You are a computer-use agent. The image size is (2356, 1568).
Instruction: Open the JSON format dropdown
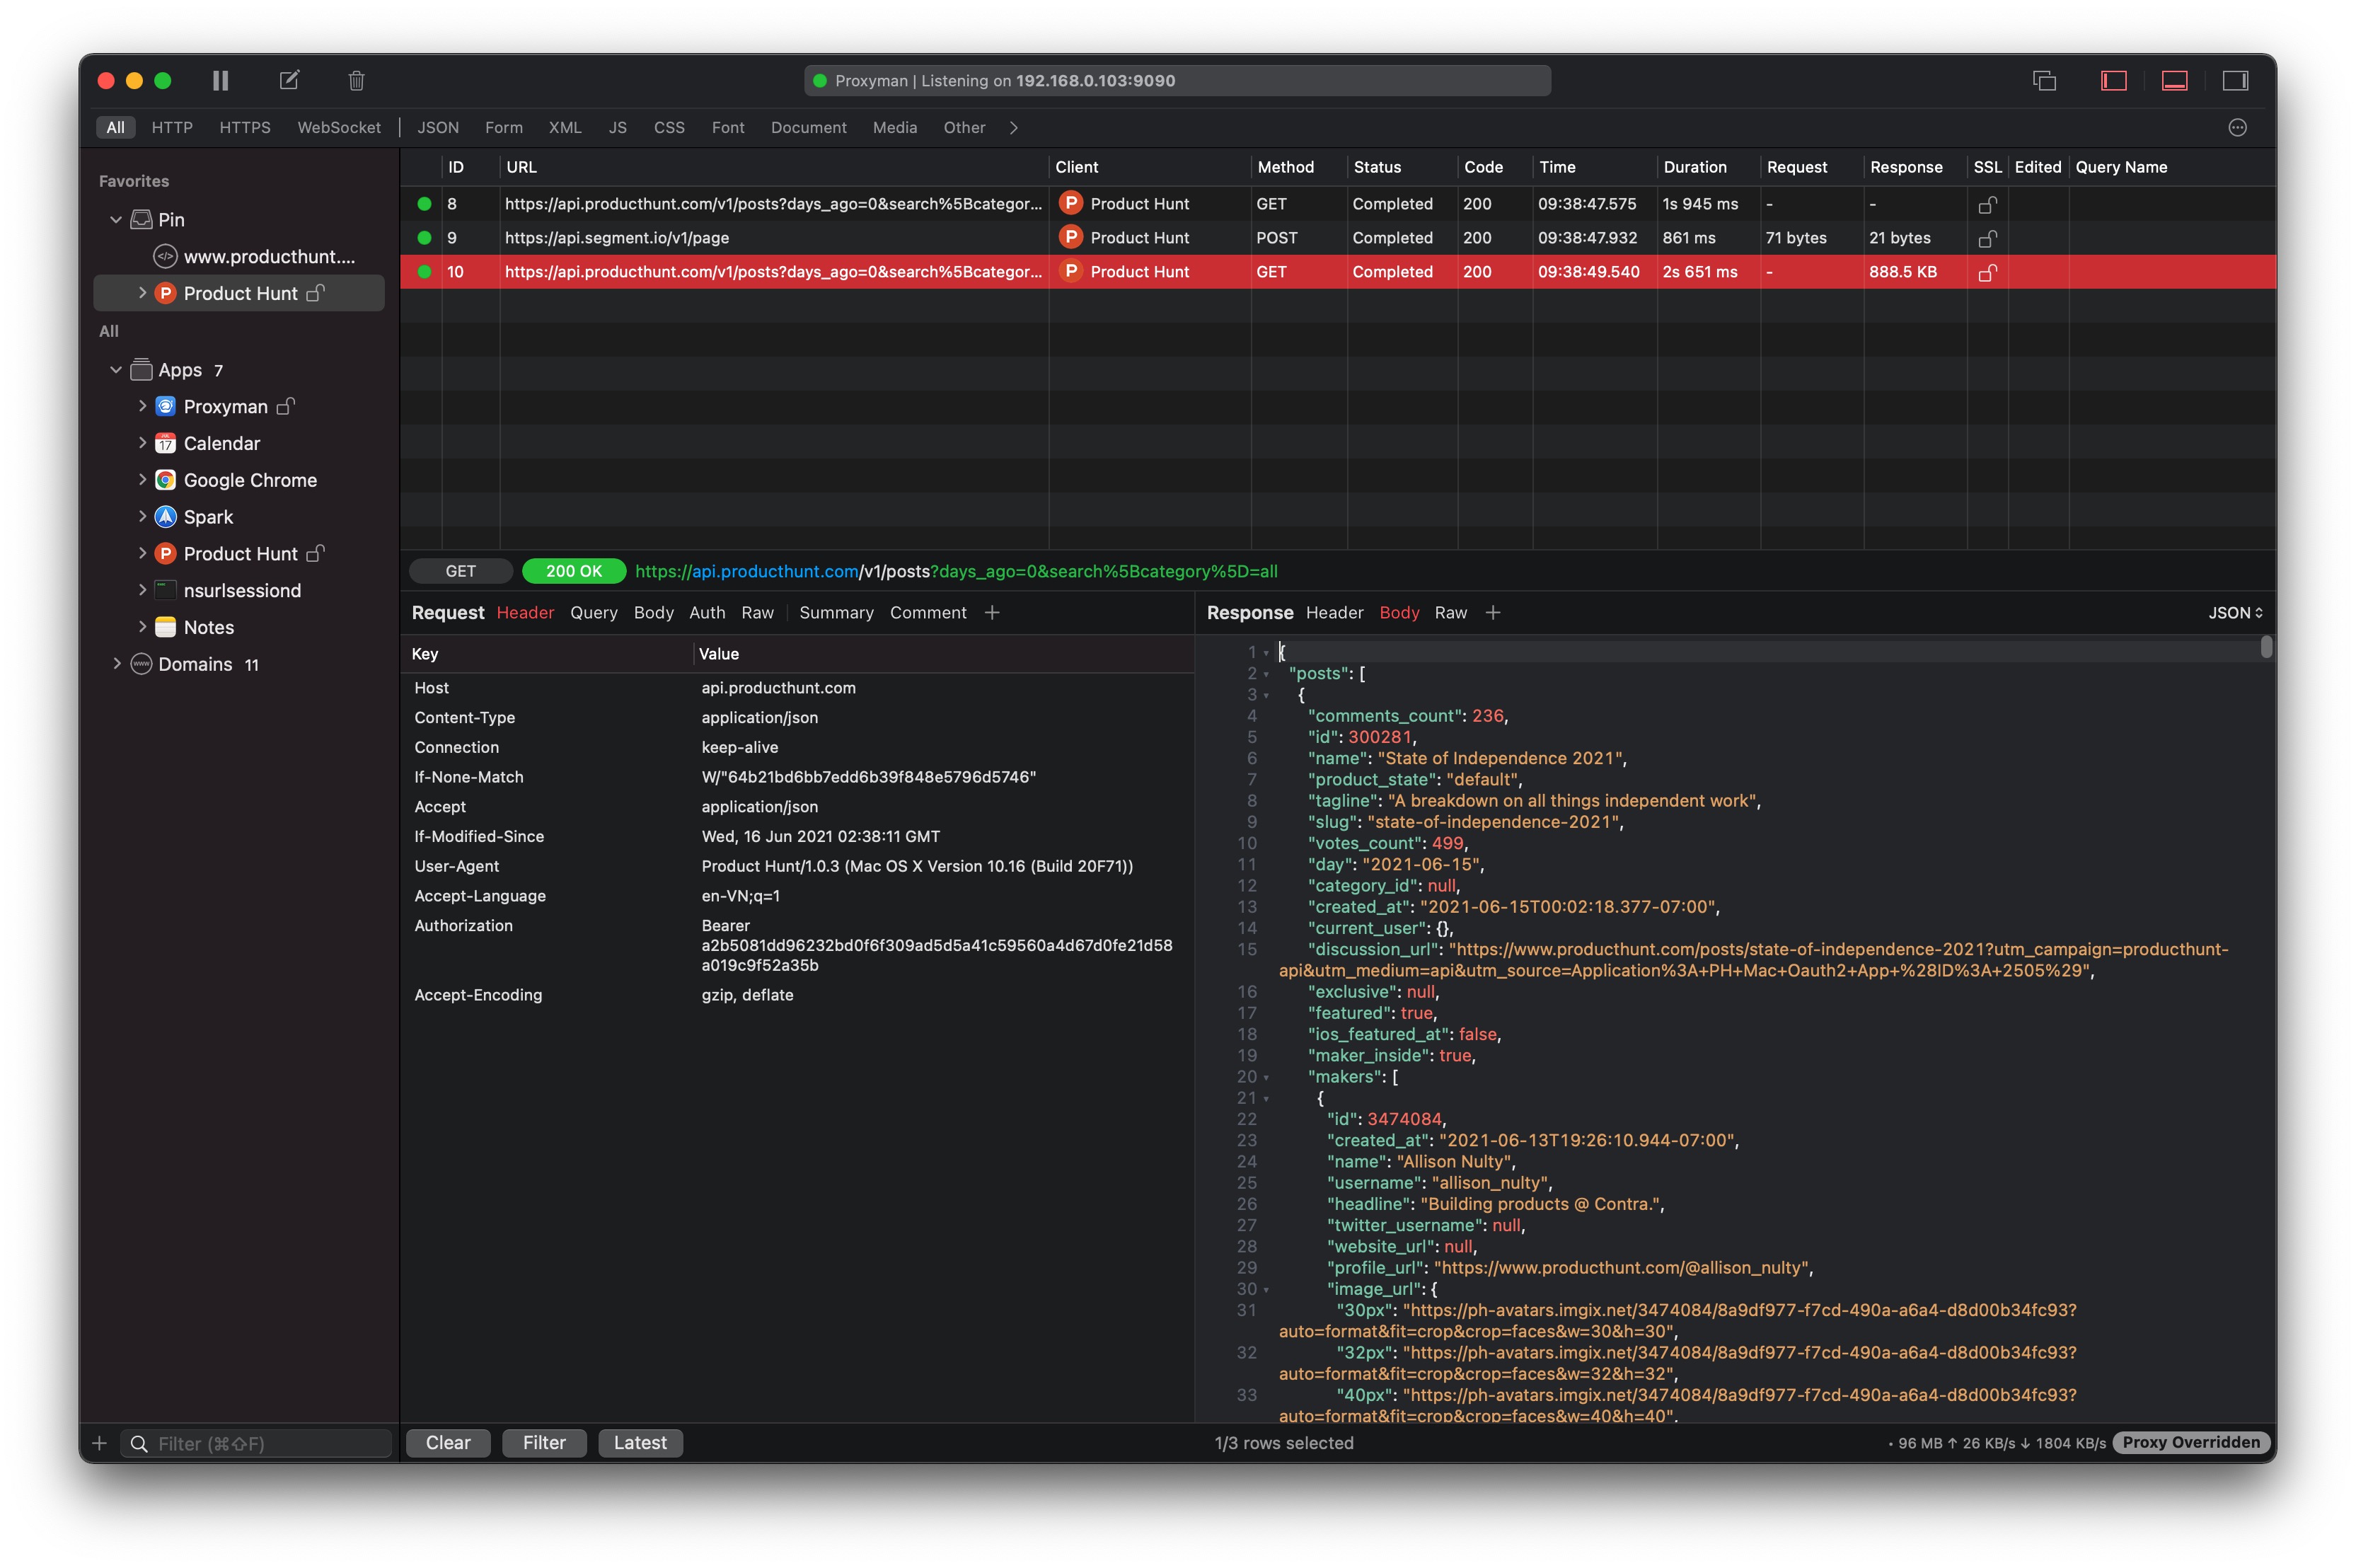pyautogui.click(x=2235, y=613)
